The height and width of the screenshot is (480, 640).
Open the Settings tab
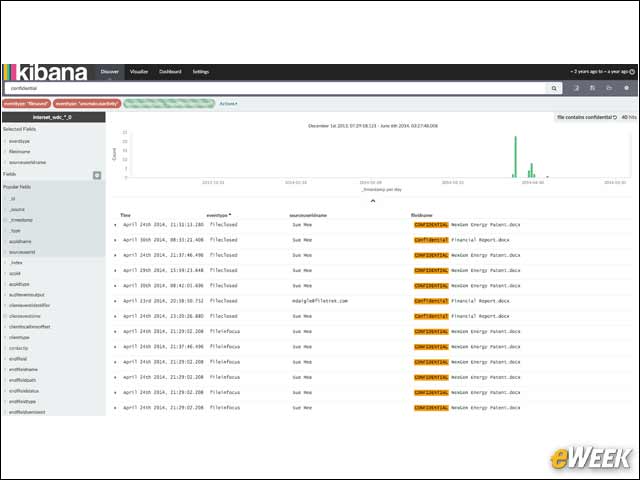pyautogui.click(x=200, y=72)
